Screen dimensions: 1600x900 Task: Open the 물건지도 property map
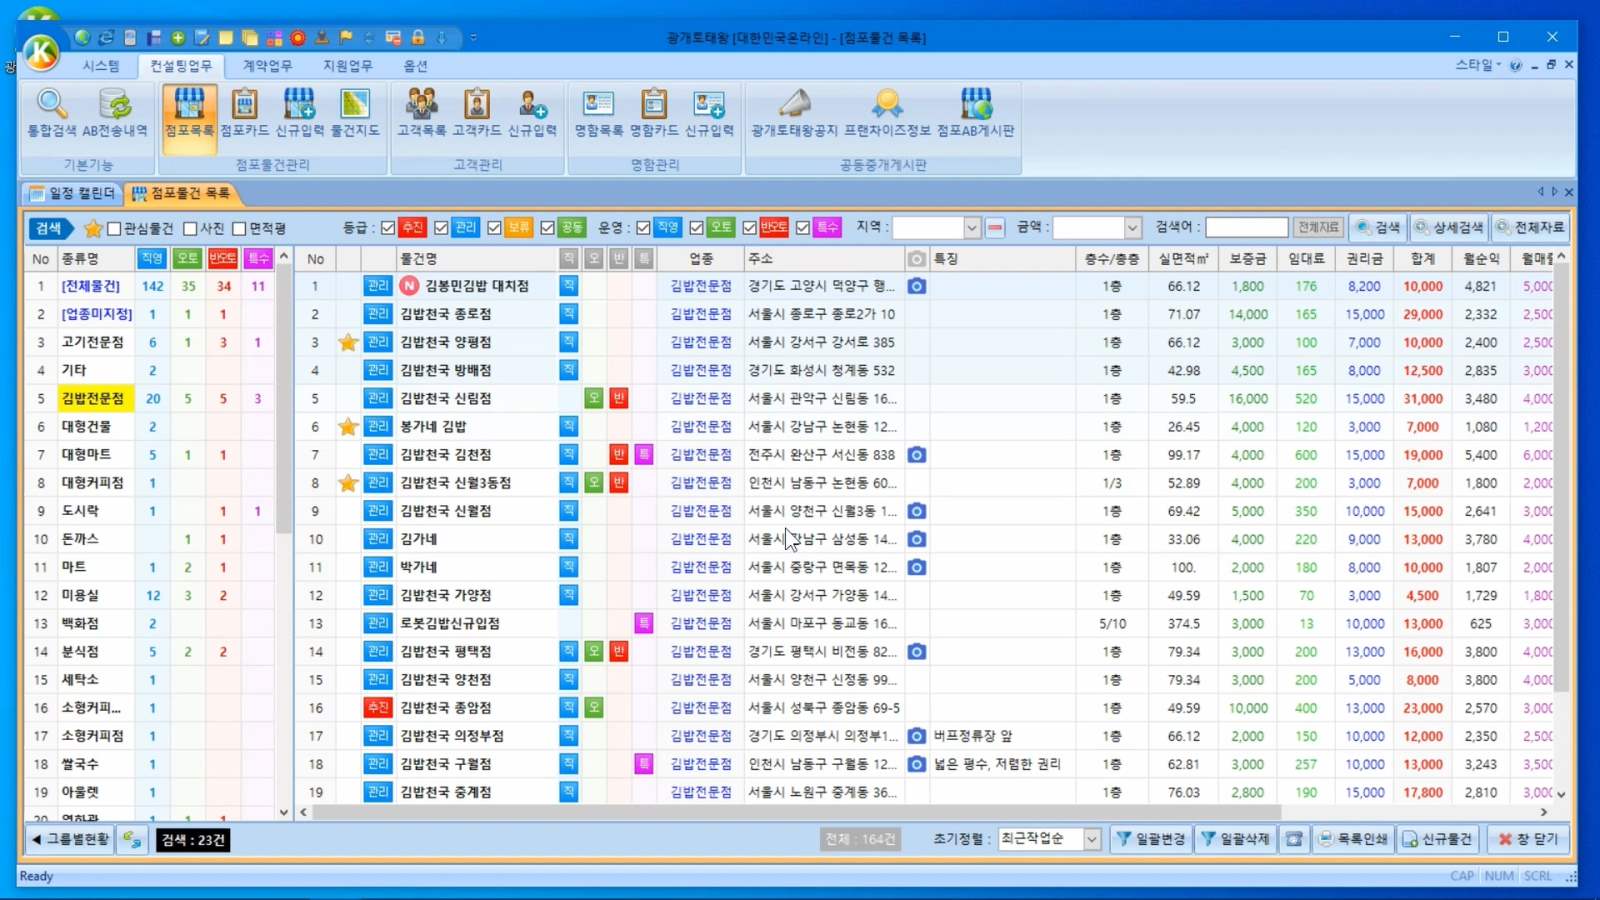coord(355,113)
